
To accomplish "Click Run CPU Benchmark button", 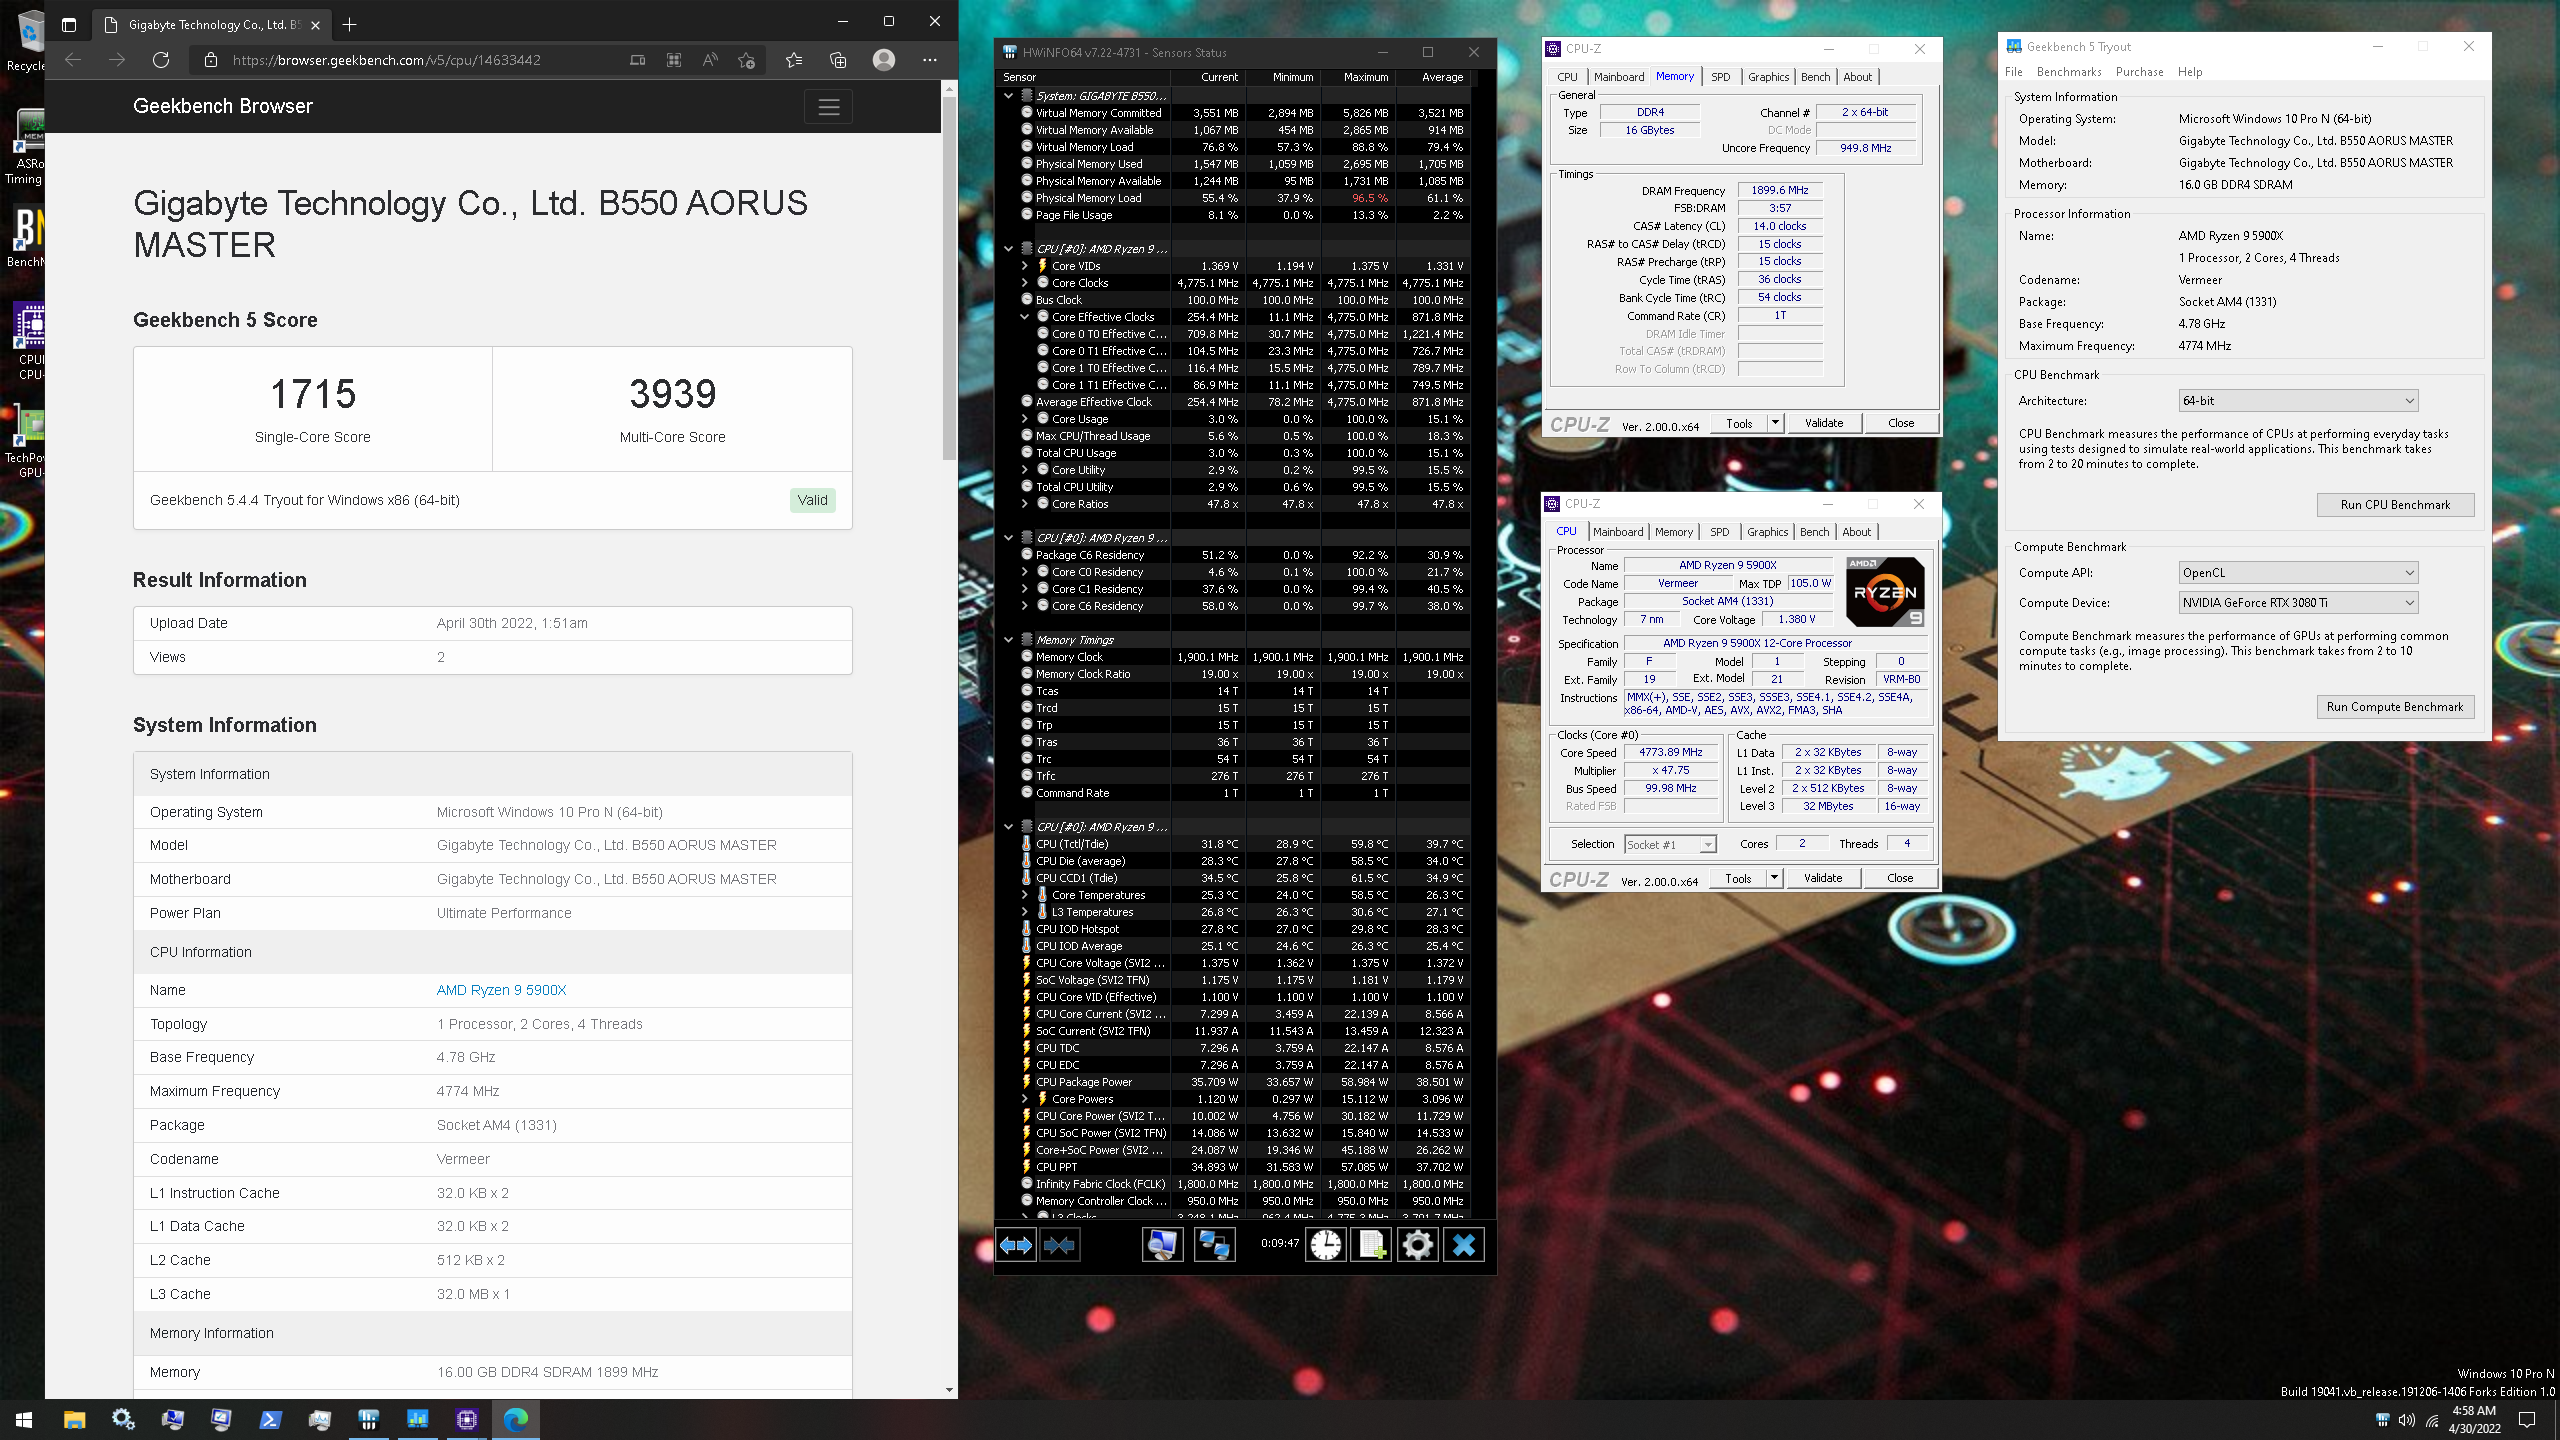I will (x=2395, y=505).
